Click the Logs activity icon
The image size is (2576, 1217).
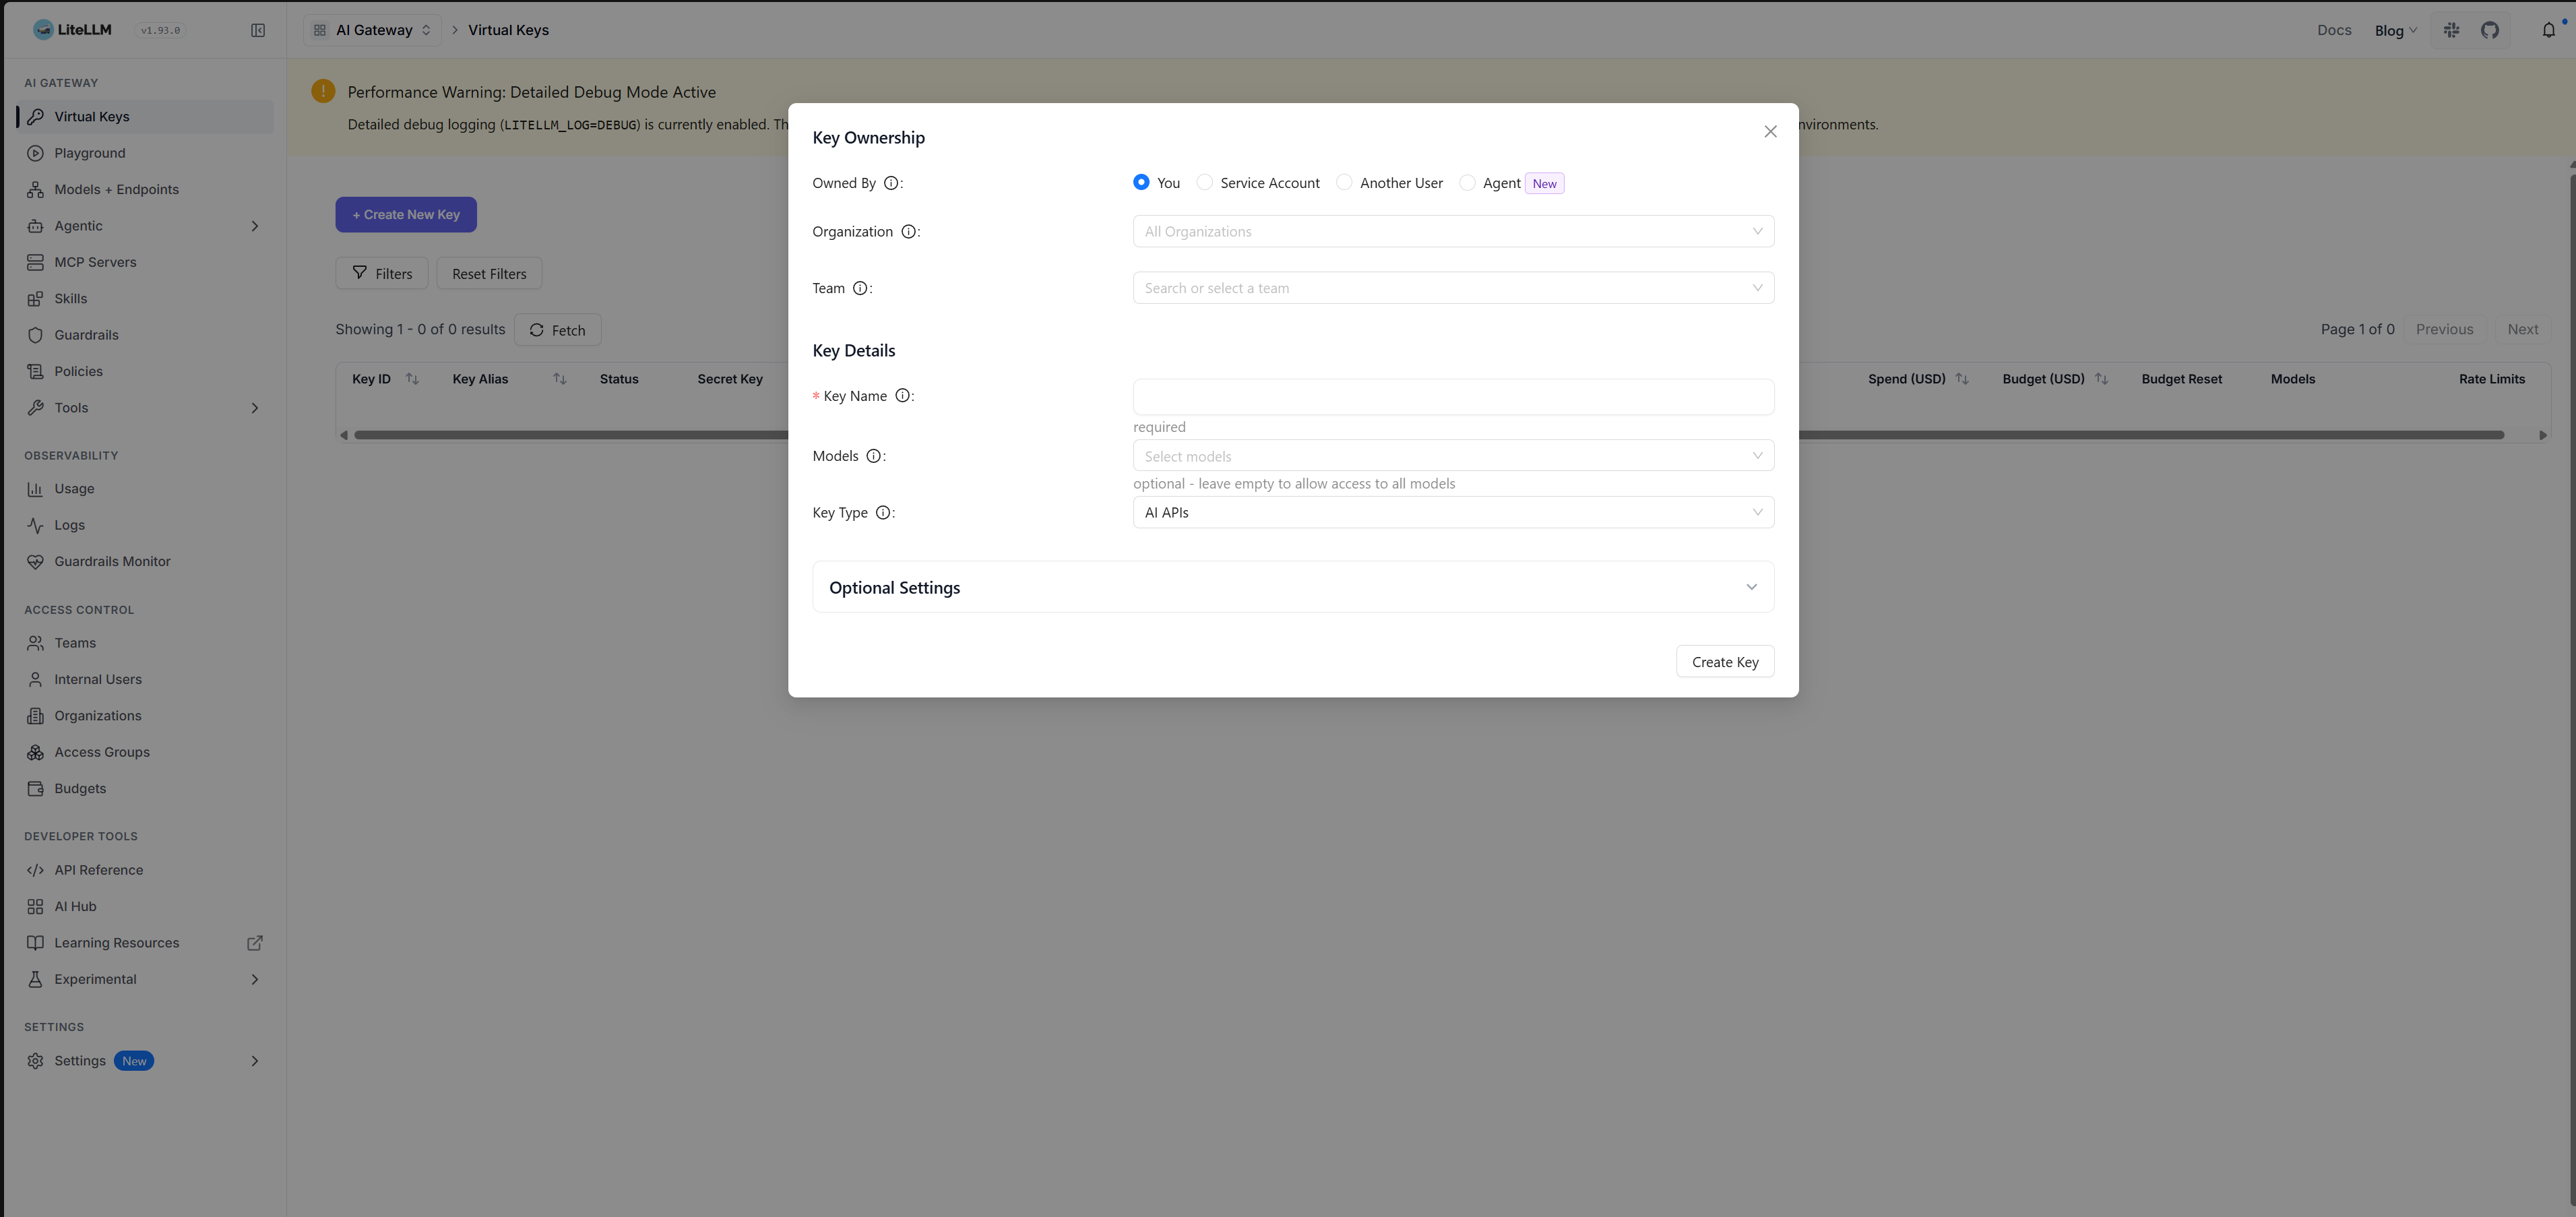click(35, 525)
